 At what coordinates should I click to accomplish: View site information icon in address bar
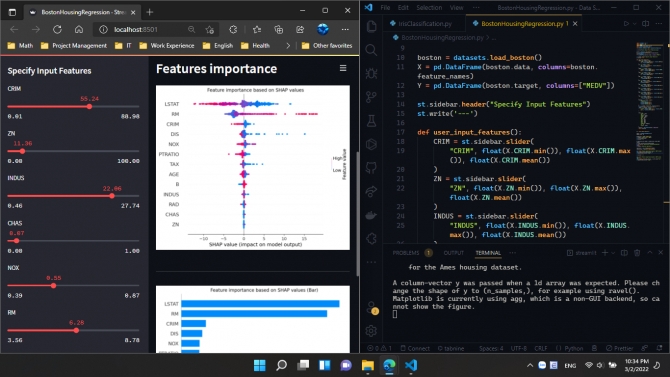103,29
